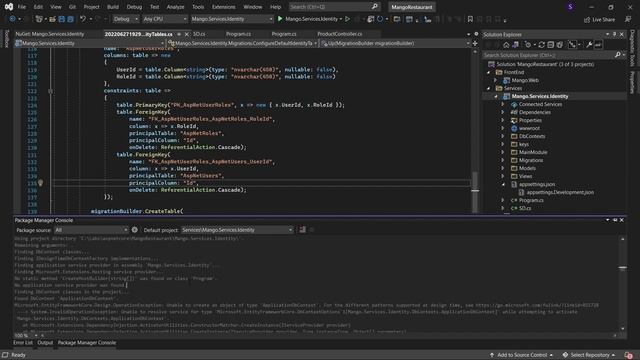Toggle Preview Selected Items in Solution Explorer
This screenshot has height=360, width=640.
598,45
